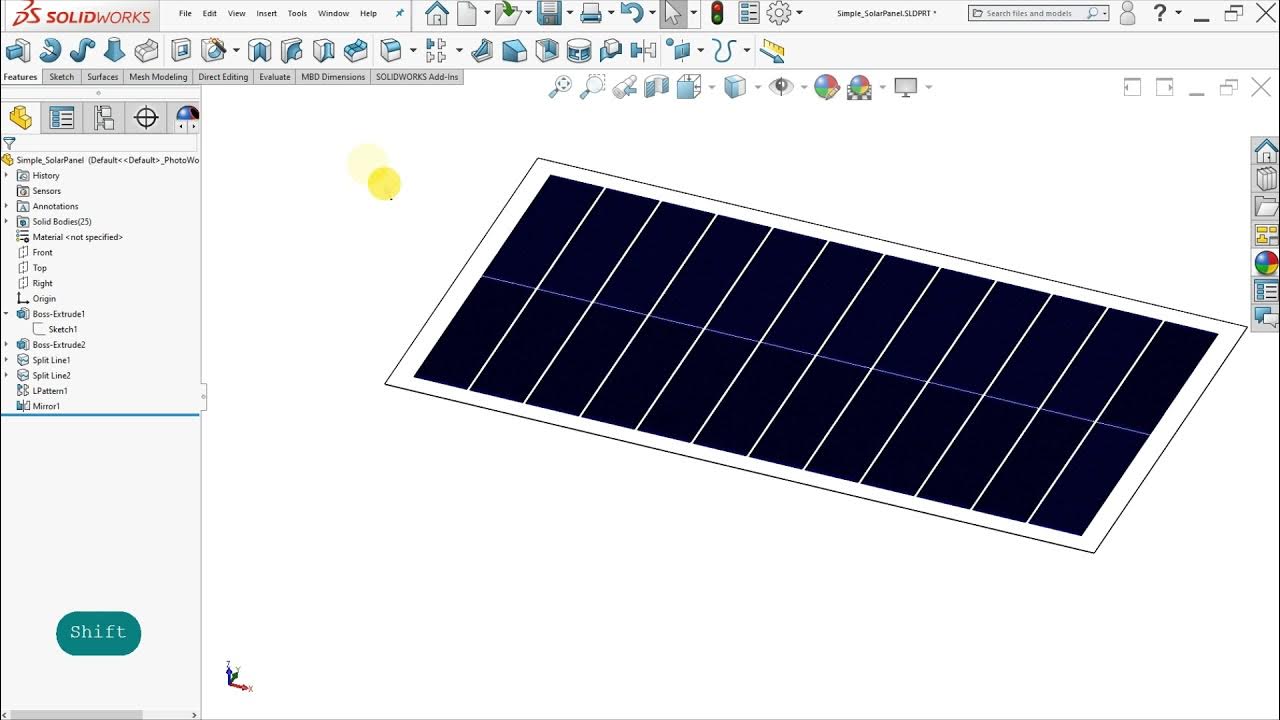Open the DimXpertManager crosshair tab
This screenshot has height=720, width=1280.
[146, 118]
